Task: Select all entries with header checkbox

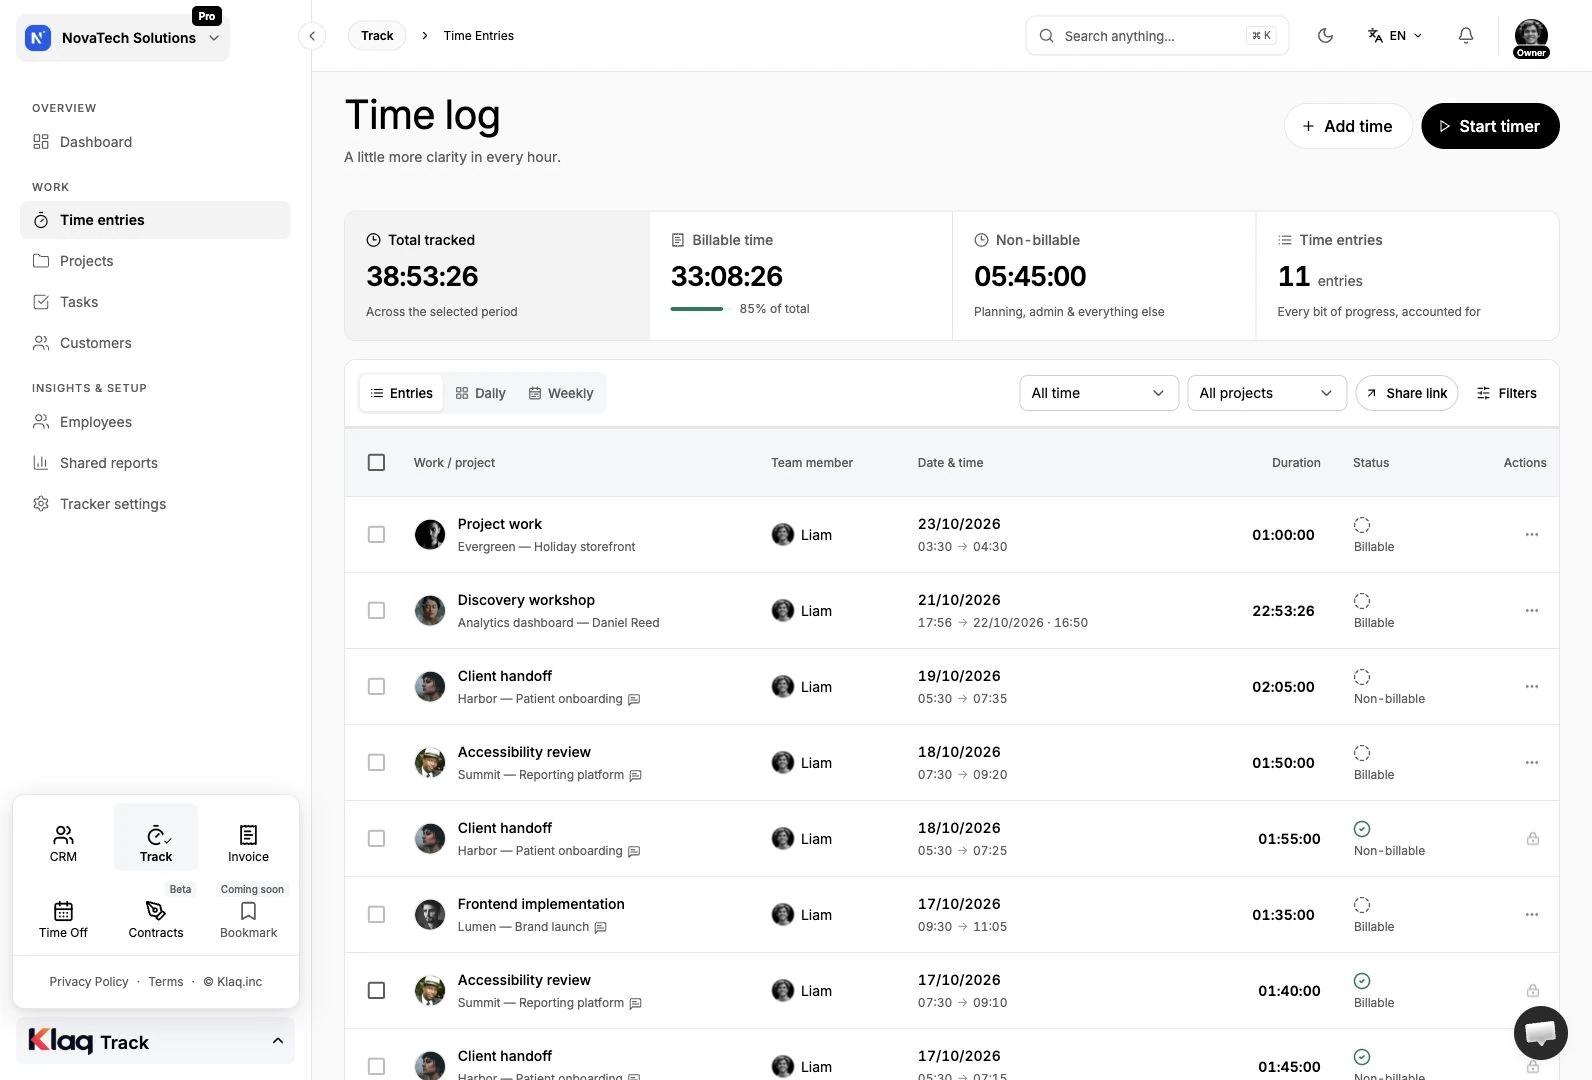Action: pos(376,463)
